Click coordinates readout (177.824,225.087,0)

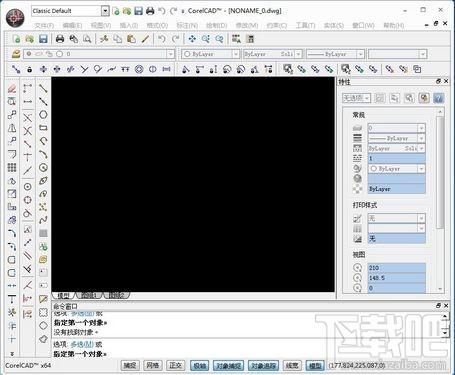coord(357,366)
